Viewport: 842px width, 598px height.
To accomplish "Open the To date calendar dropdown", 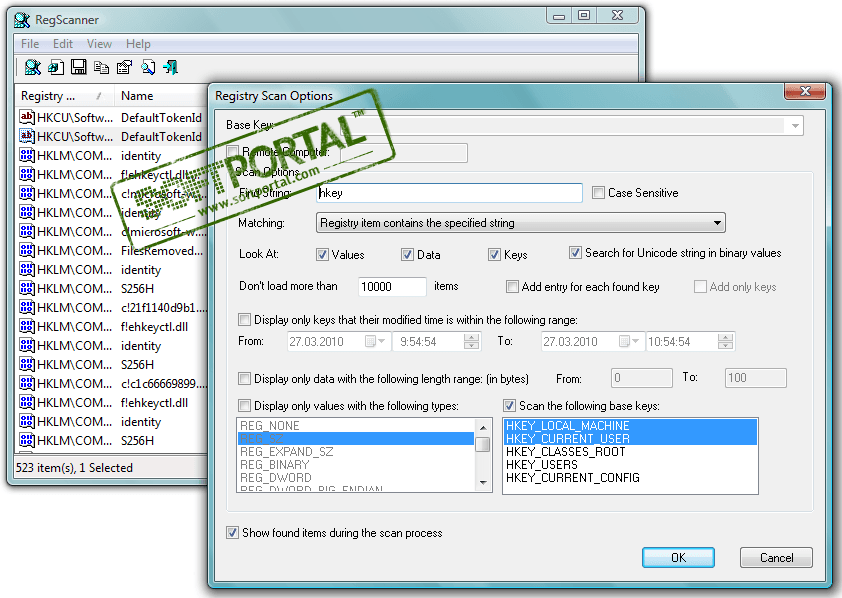I will [x=630, y=341].
